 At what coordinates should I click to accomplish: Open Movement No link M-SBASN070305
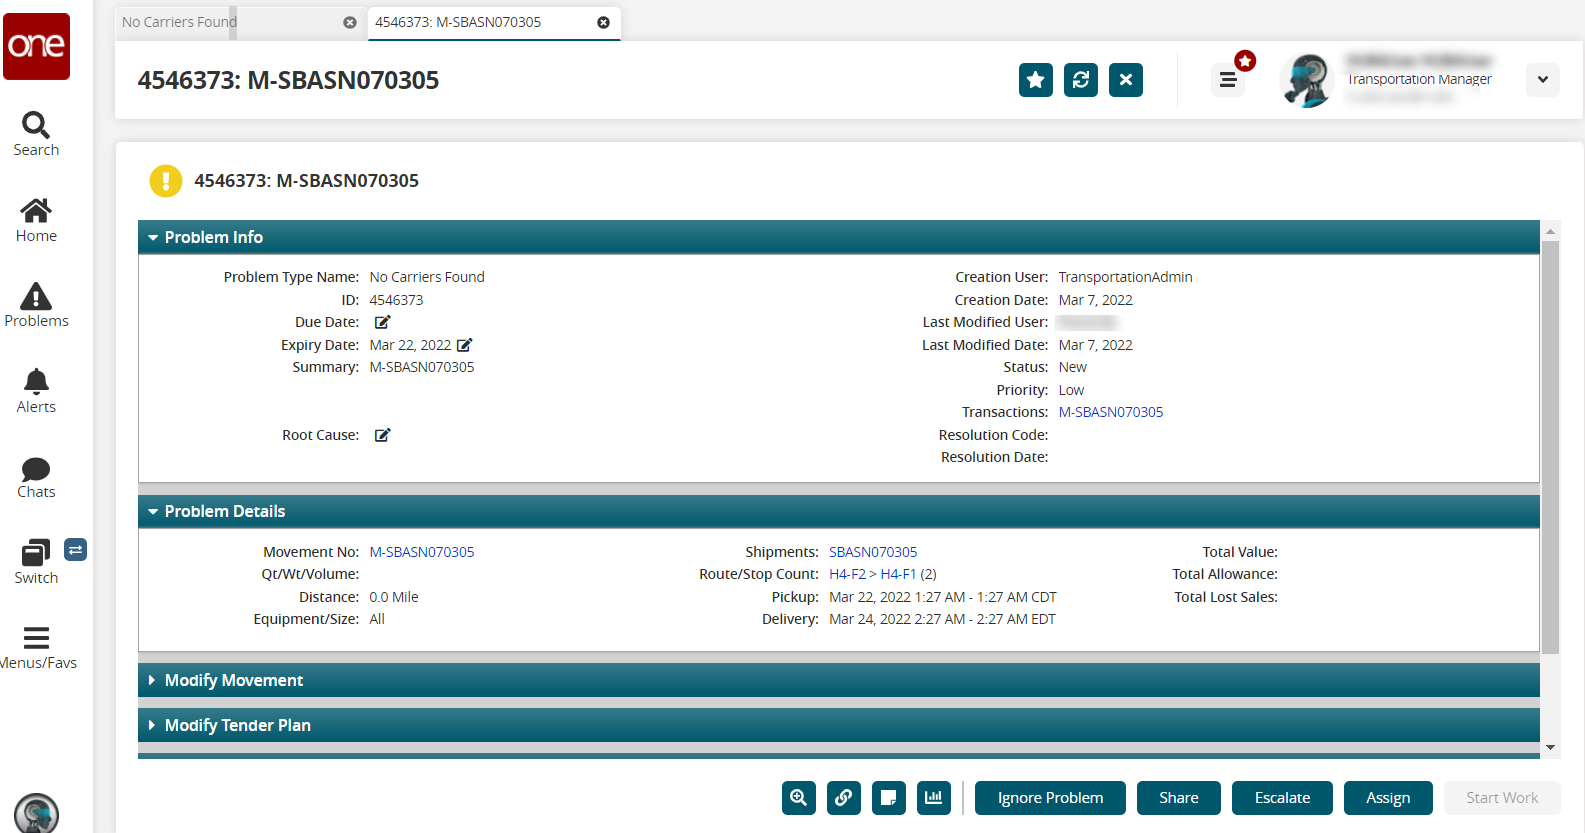point(422,552)
